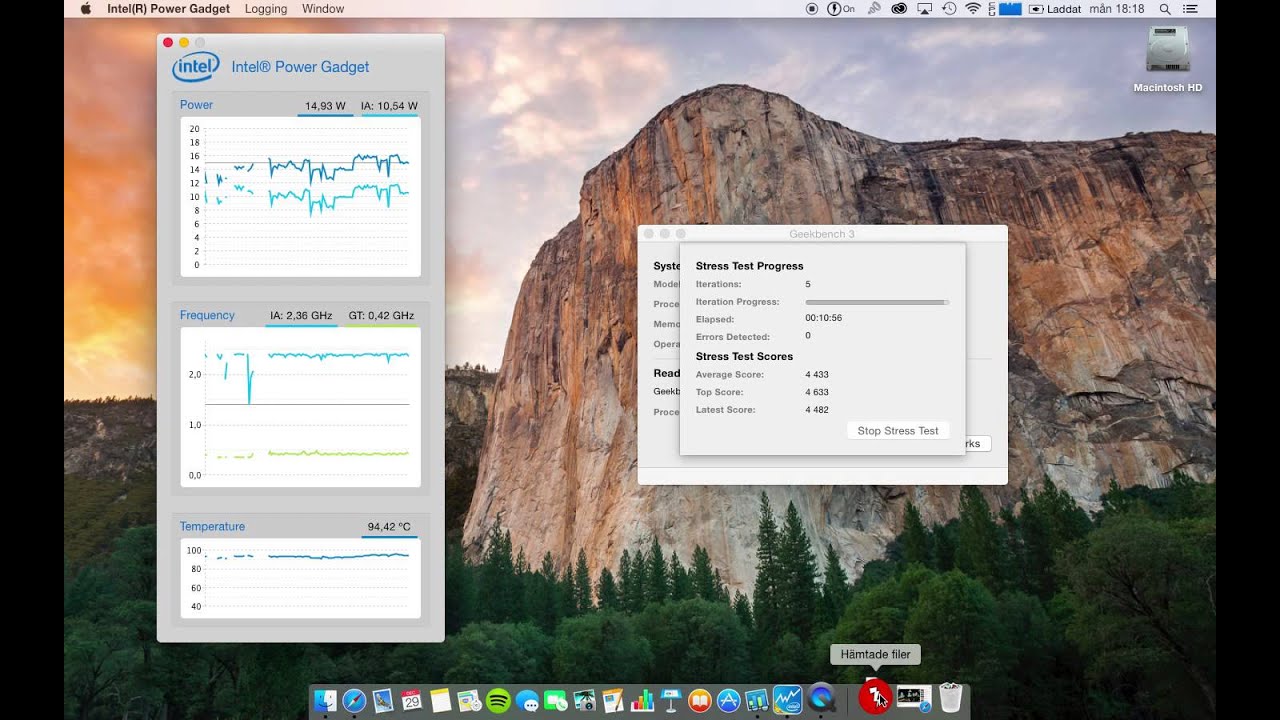Launch Spotify from the dock

pyautogui.click(x=498, y=700)
